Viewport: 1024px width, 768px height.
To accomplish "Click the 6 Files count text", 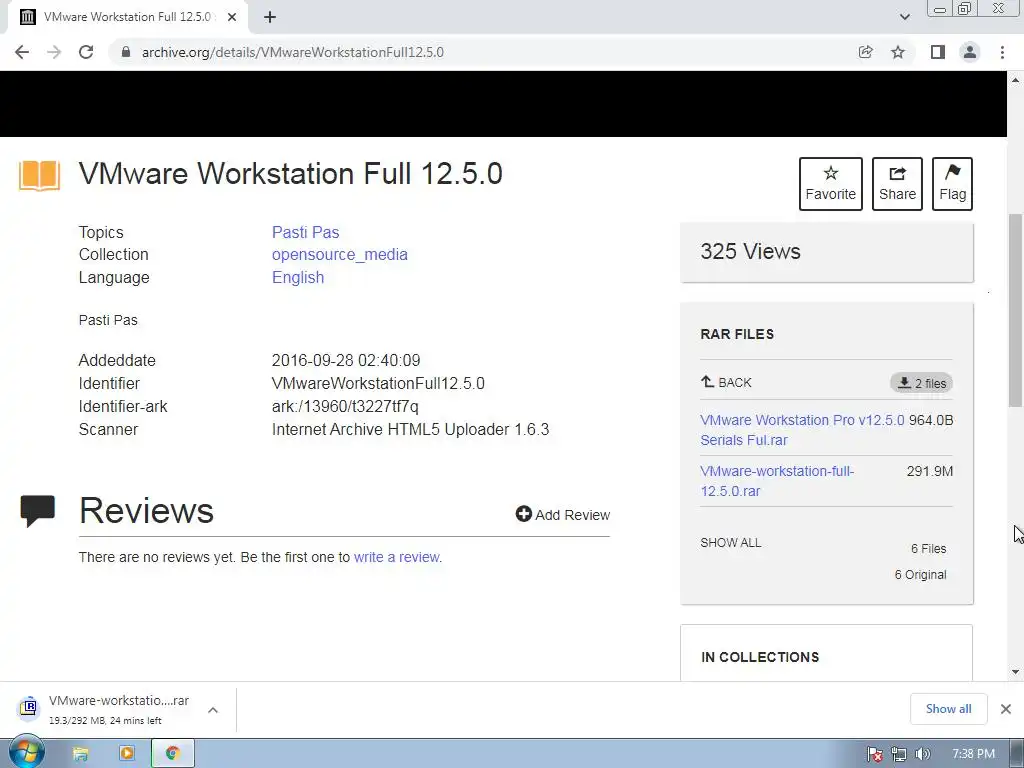I will pyautogui.click(x=929, y=549).
